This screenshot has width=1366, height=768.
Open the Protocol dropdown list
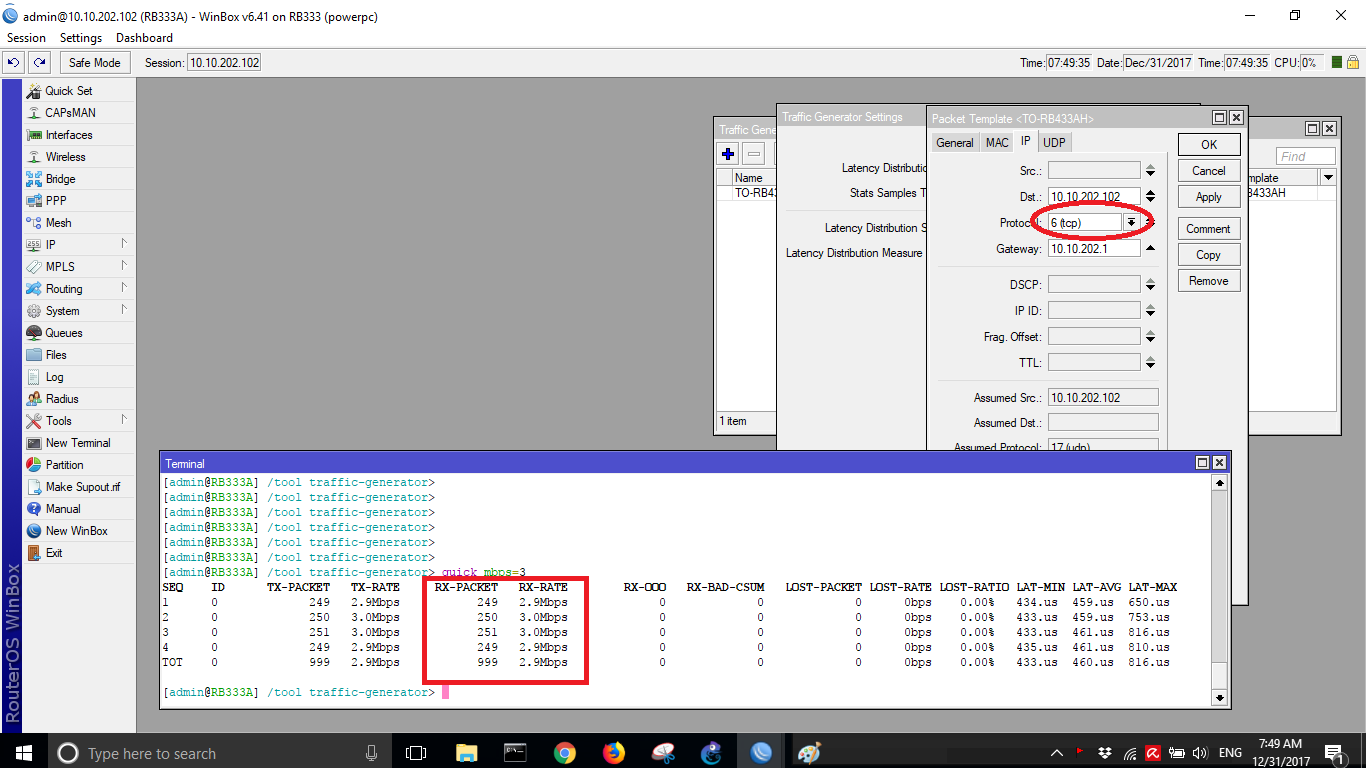coord(1131,223)
